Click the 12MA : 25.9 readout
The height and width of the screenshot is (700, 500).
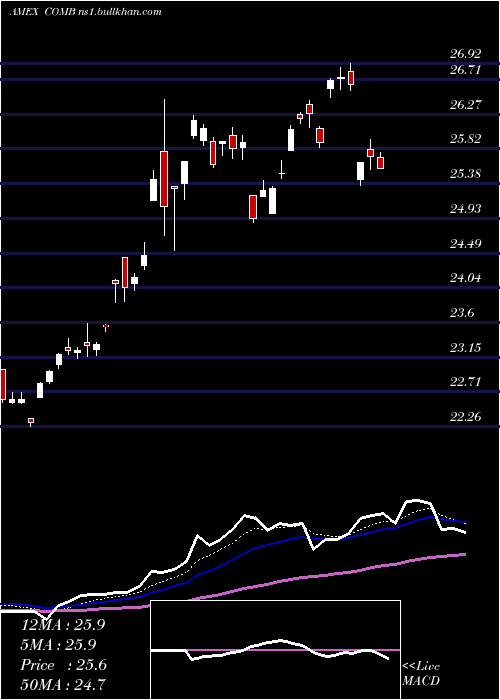pos(62,625)
